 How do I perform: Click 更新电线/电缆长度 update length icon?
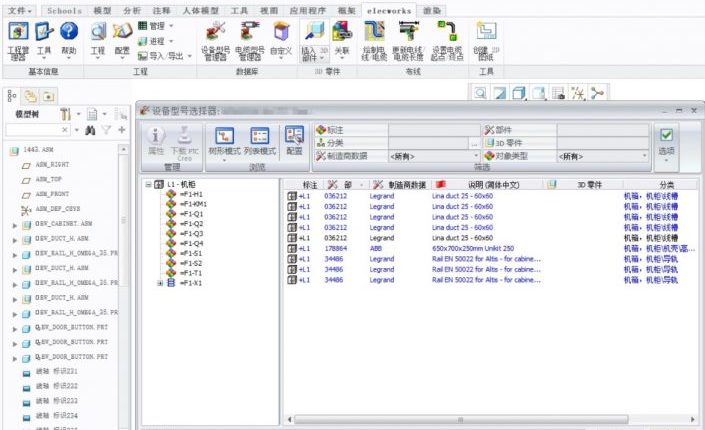tap(408, 31)
